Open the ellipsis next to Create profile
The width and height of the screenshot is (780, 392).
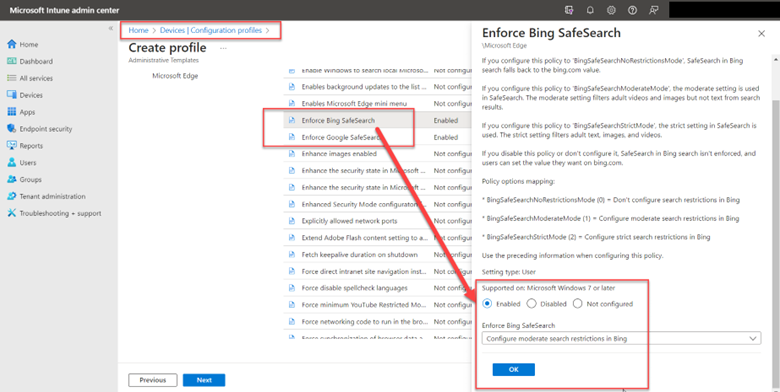(x=223, y=48)
